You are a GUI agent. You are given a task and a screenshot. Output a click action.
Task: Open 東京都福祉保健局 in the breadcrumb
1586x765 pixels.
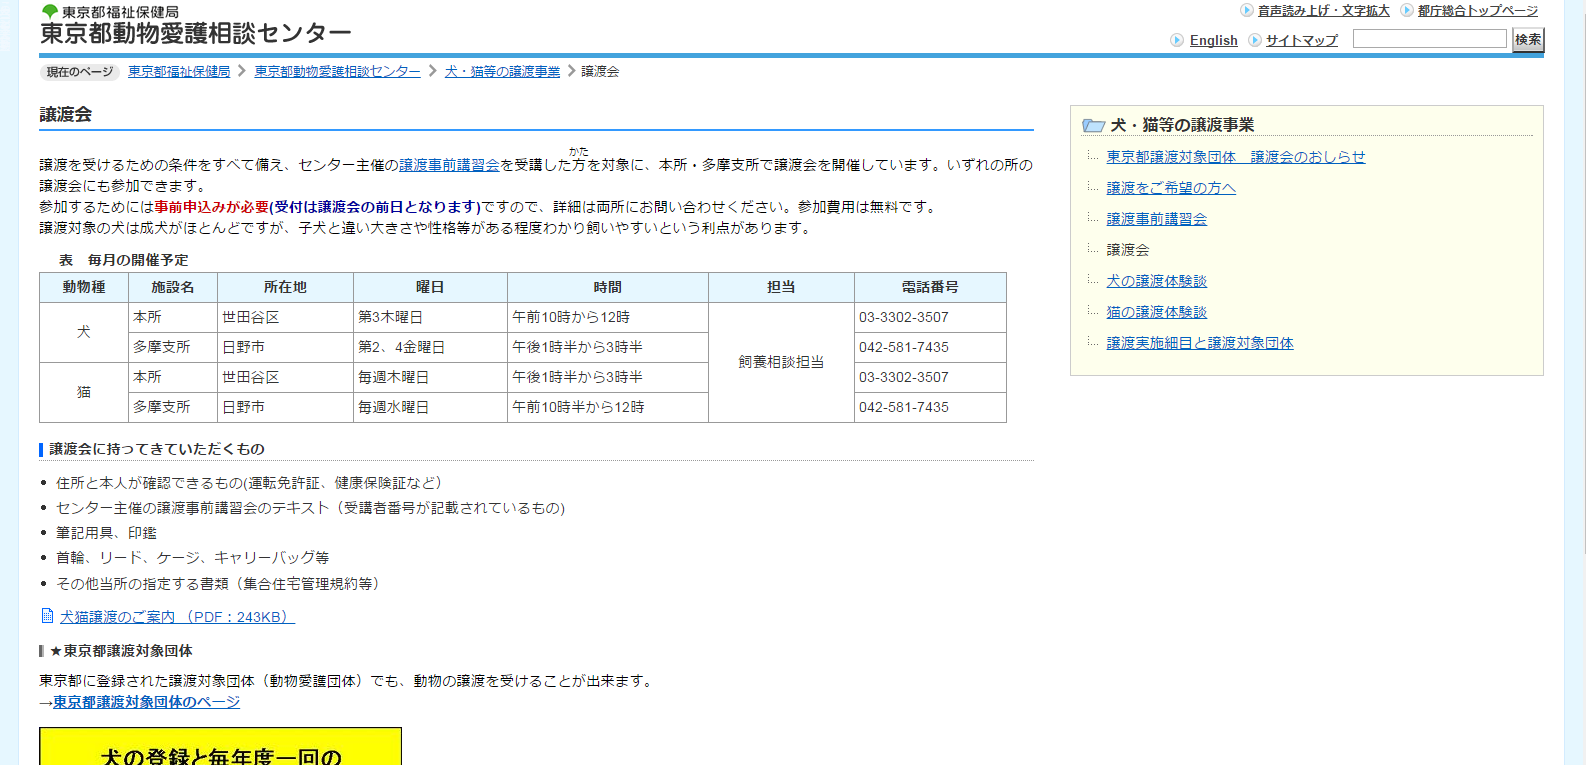[x=179, y=71]
